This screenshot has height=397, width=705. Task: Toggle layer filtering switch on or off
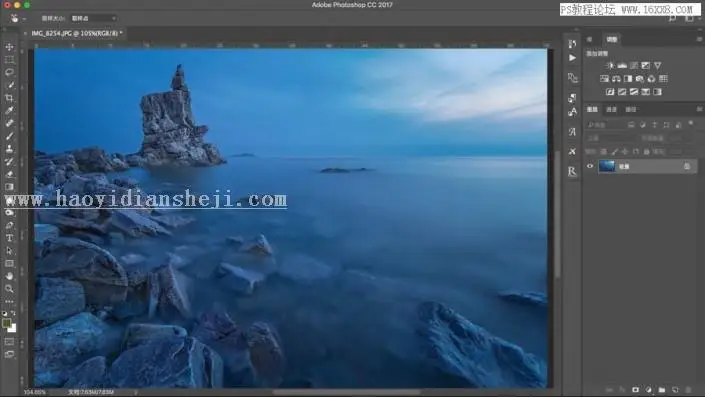tap(691, 124)
